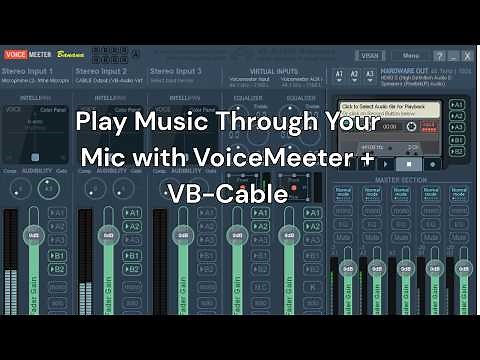
Task: Toggle B1 routing on Stereo Input 2
Action: (132, 255)
